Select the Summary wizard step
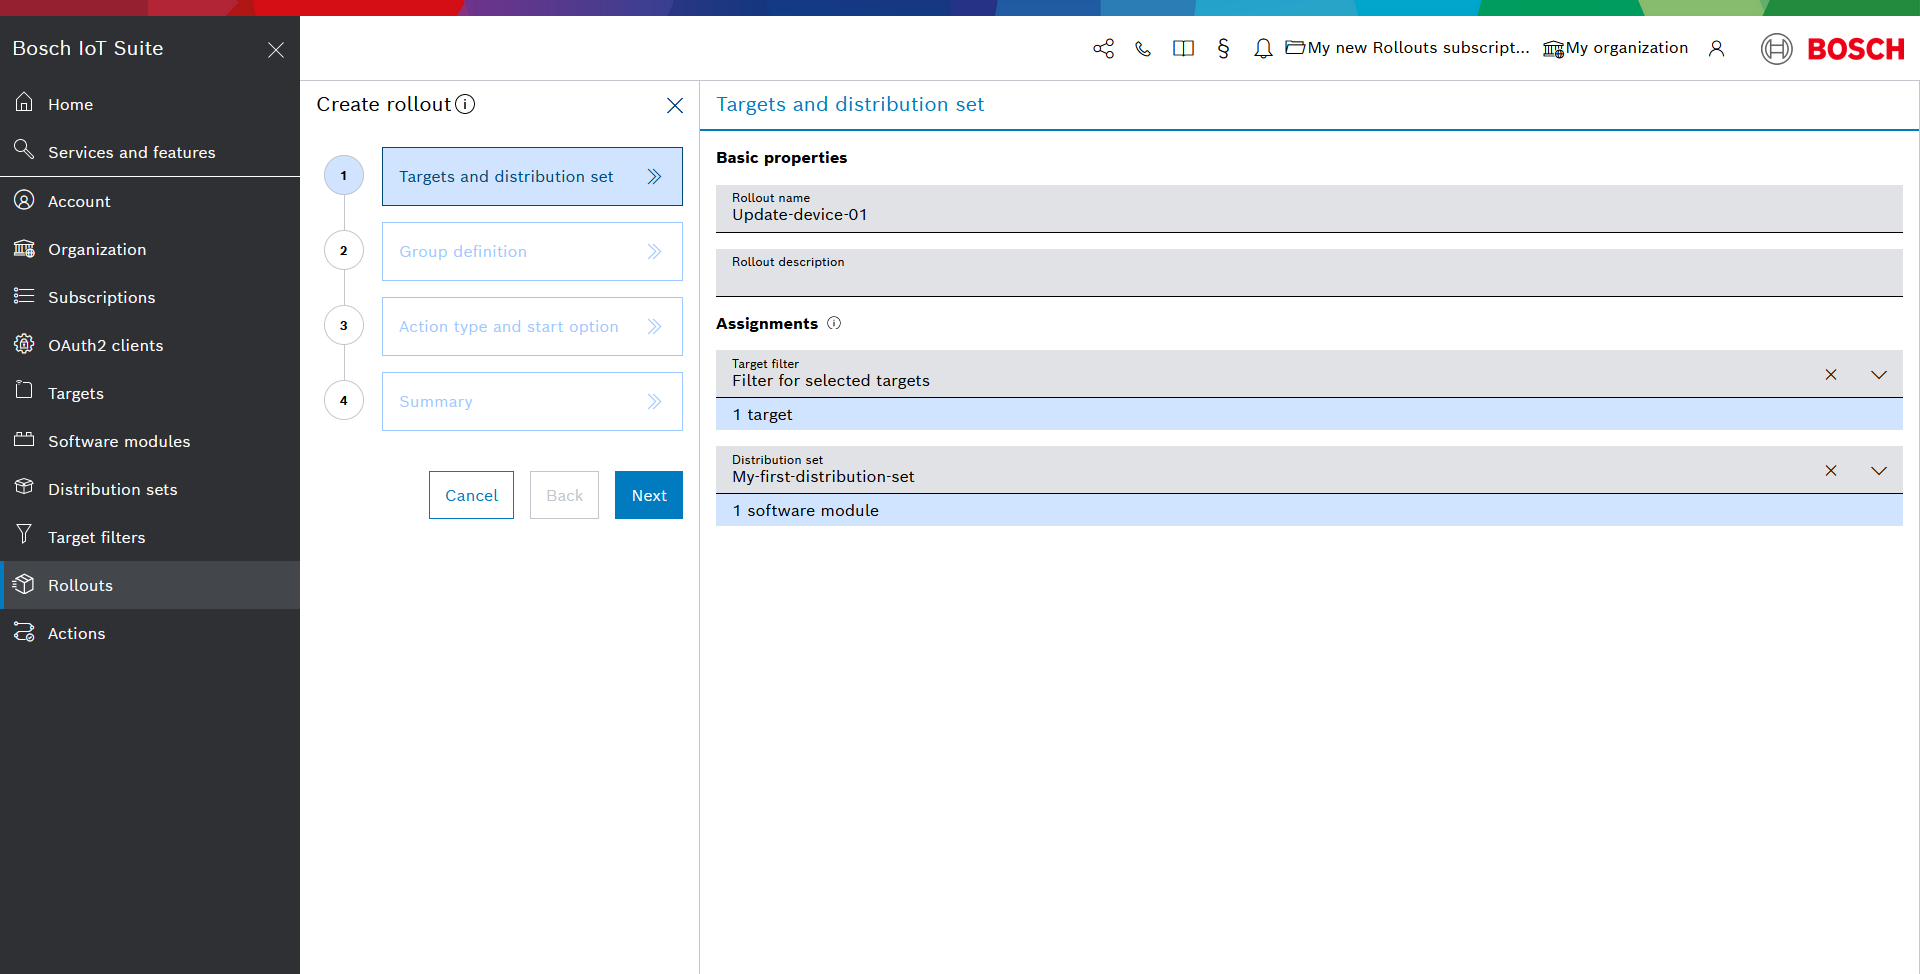Image resolution: width=1920 pixels, height=974 pixels. 531,402
